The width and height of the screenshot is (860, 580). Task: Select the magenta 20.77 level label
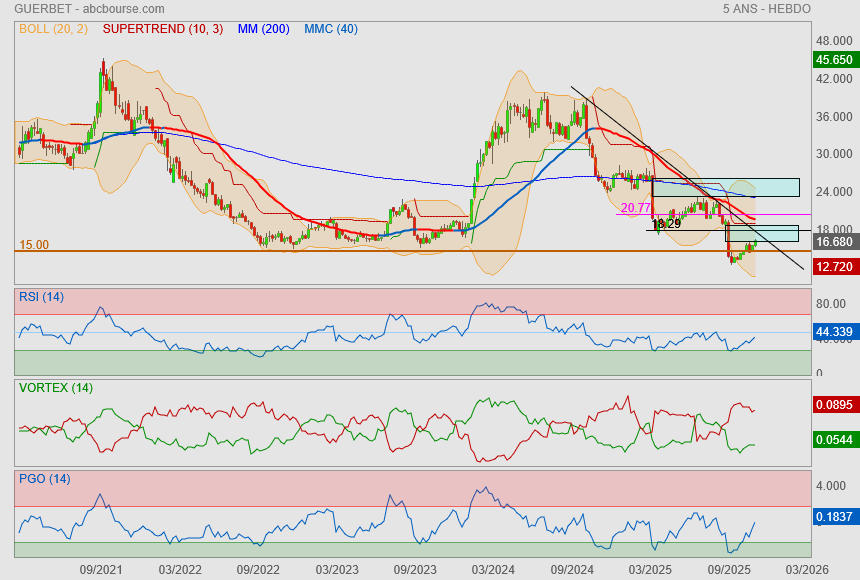pyautogui.click(x=635, y=208)
